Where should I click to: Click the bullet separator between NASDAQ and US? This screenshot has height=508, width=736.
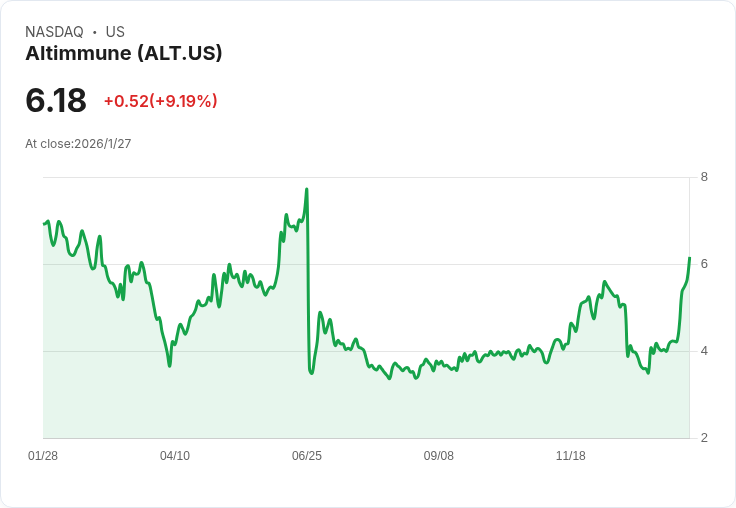coord(94,32)
